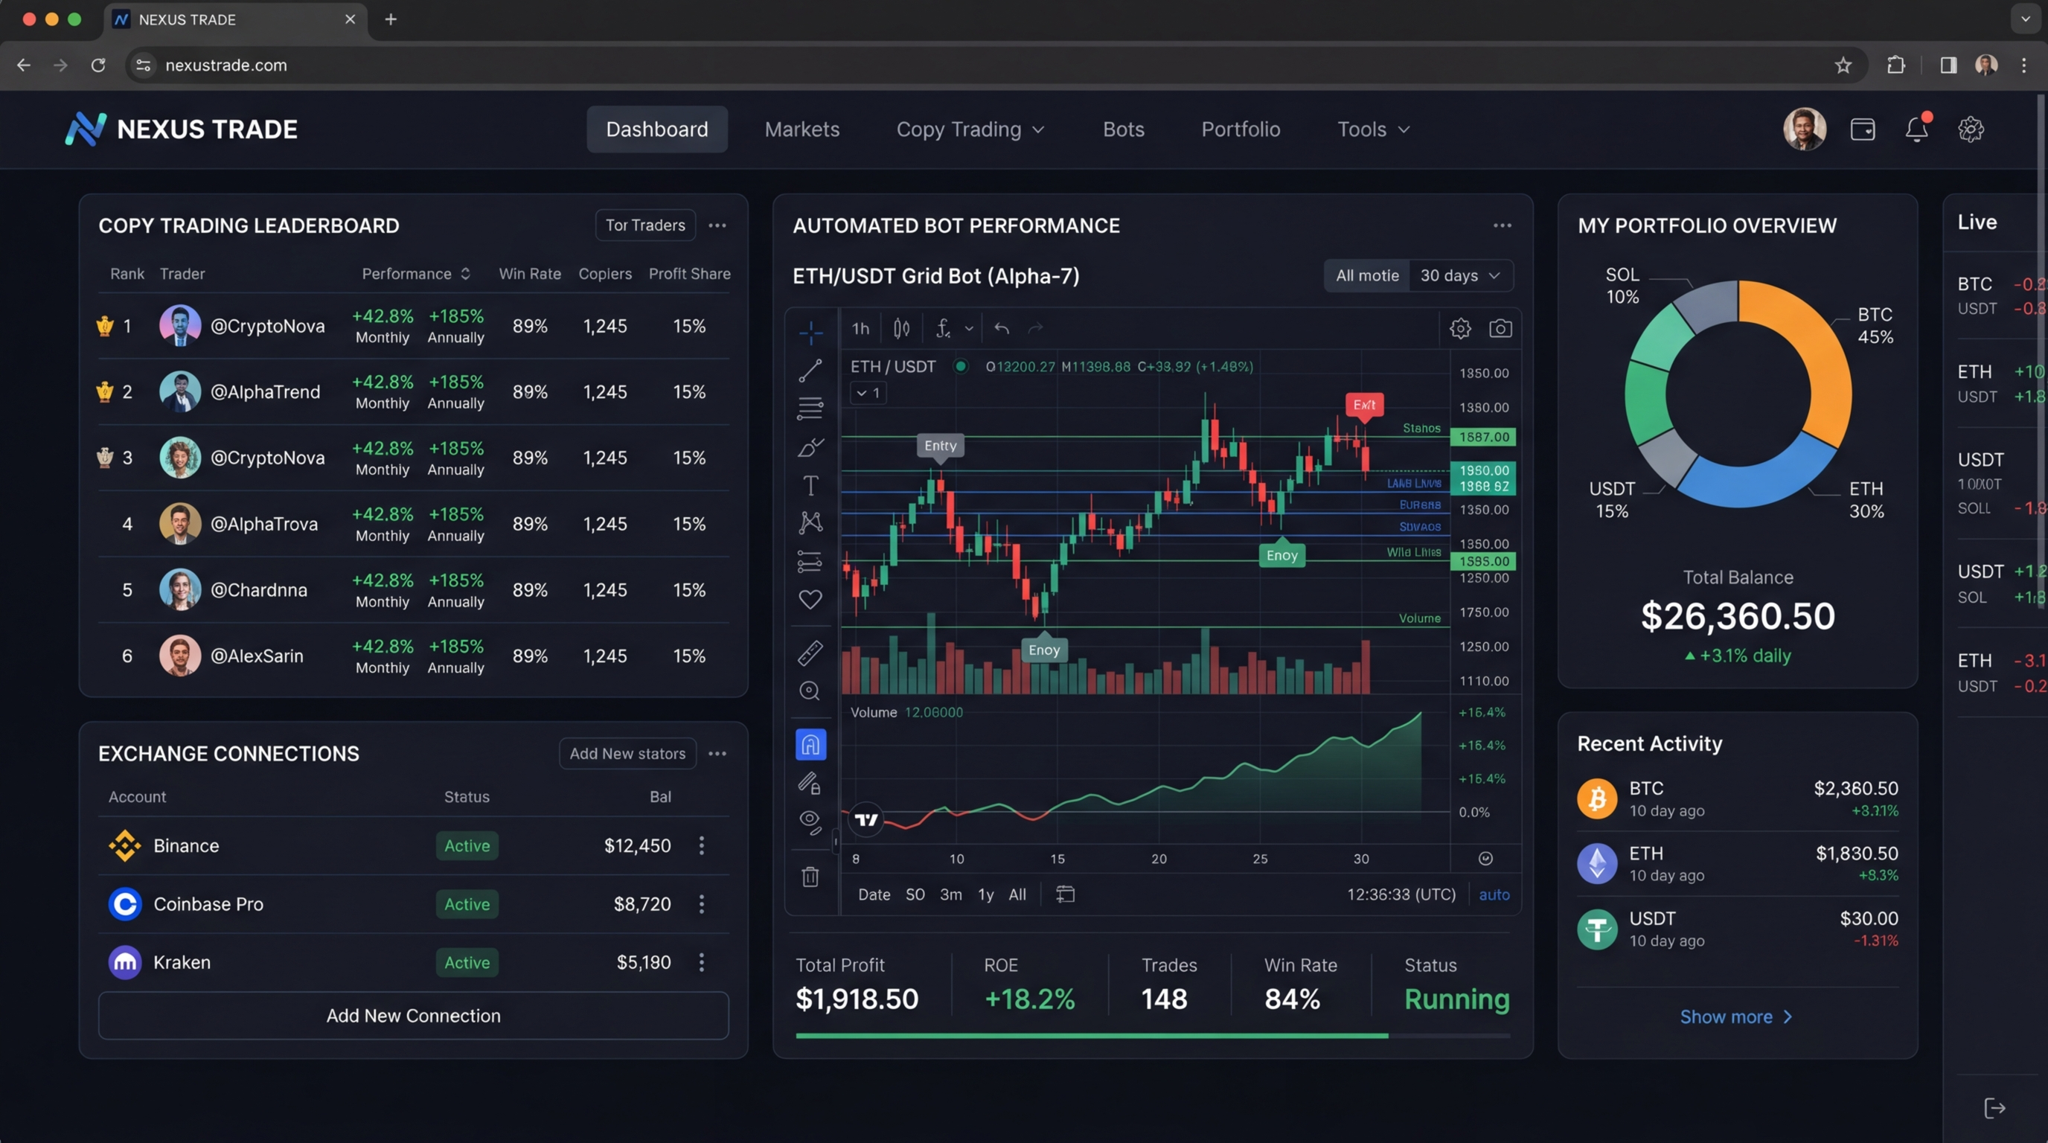Open the measure ruler tool
This screenshot has width=2048, height=1143.
coord(810,652)
